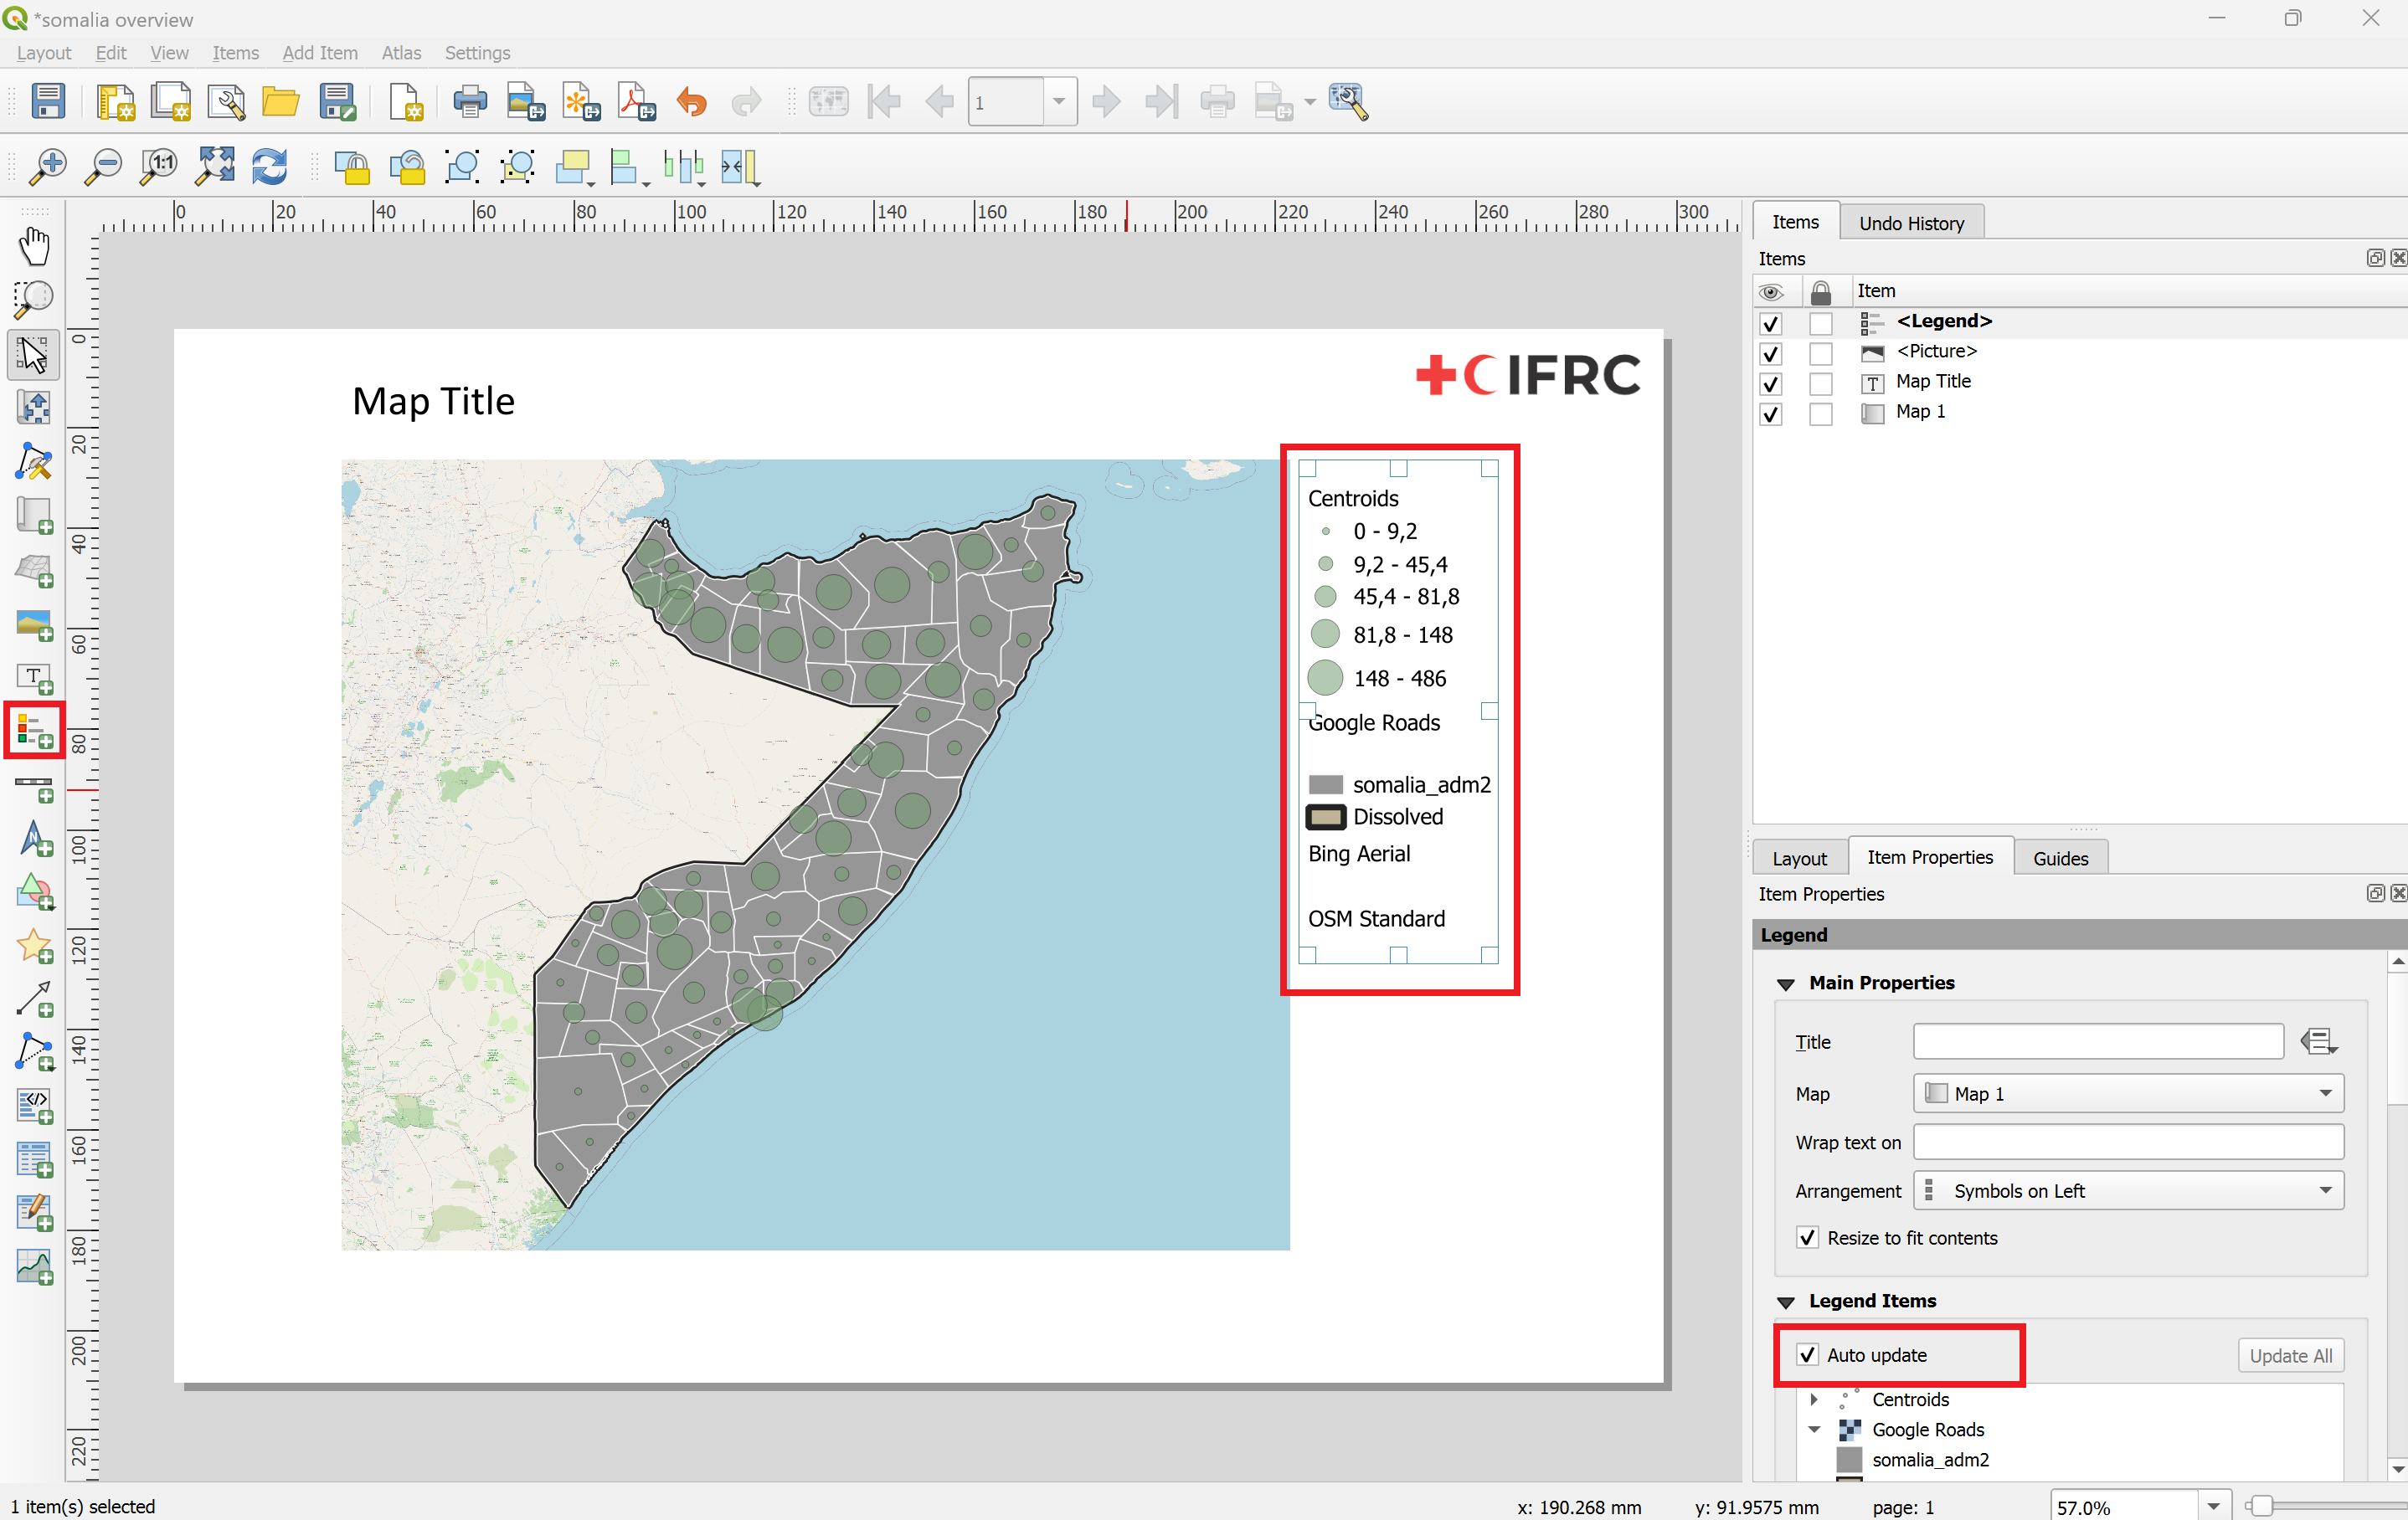
Task: Hide the Map Title item visibility
Action: (1770, 383)
